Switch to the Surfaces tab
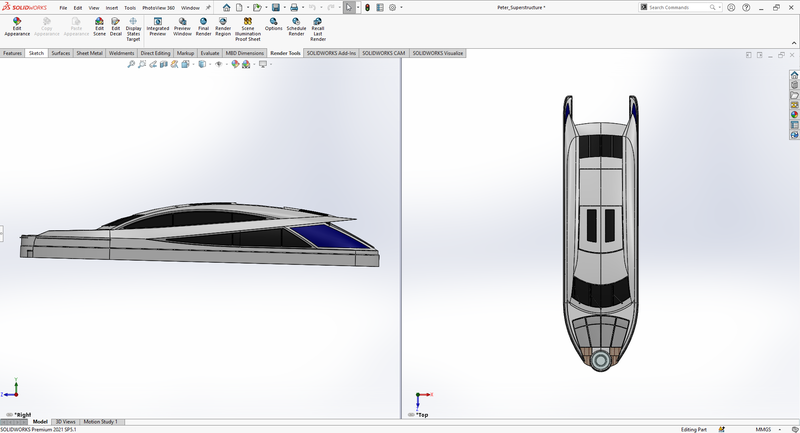 [x=61, y=53]
